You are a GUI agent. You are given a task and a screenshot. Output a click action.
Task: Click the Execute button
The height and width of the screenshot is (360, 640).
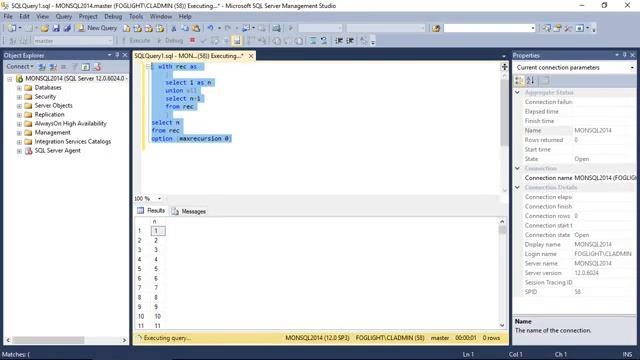(136, 40)
